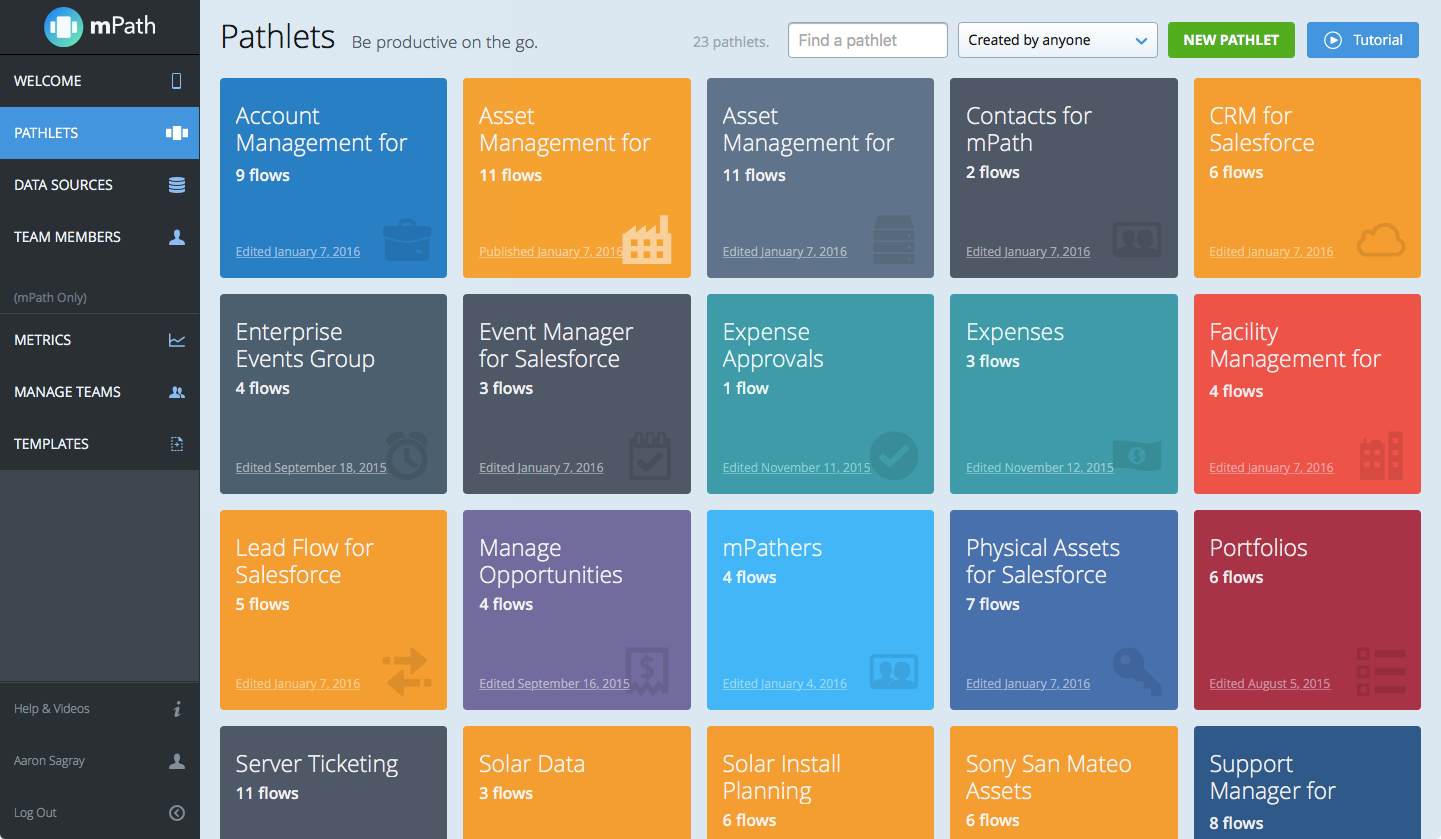Click the factory icon on orange Asset Management card
1441x839 pixels.
(647, 242)
